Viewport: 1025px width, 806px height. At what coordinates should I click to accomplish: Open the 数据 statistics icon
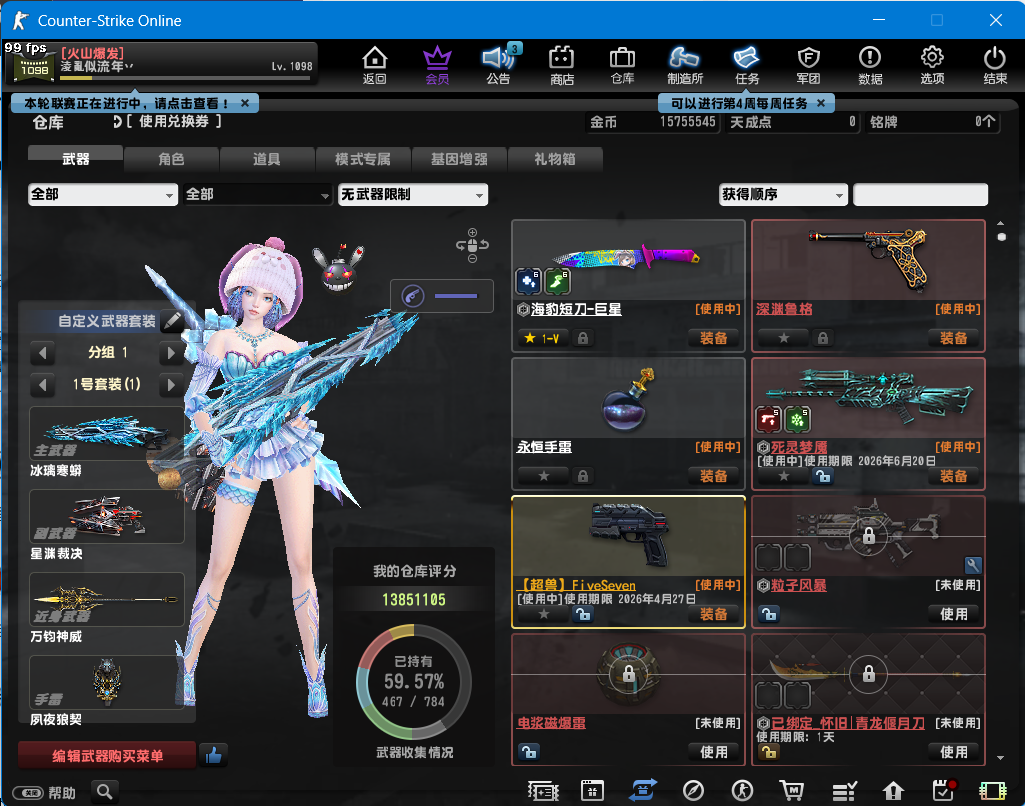pos(870,65)
